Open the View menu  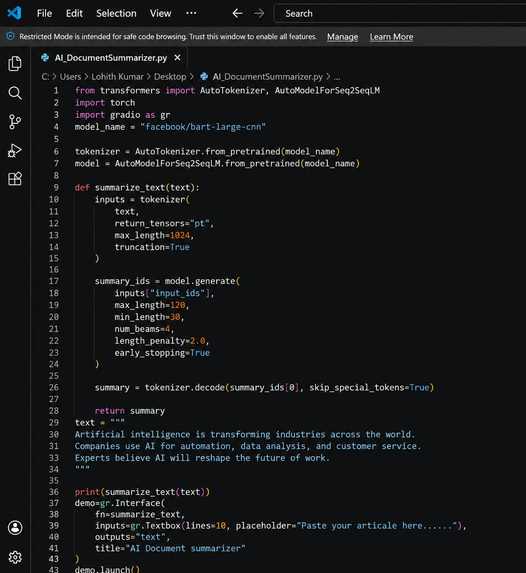tap(160, 14)
